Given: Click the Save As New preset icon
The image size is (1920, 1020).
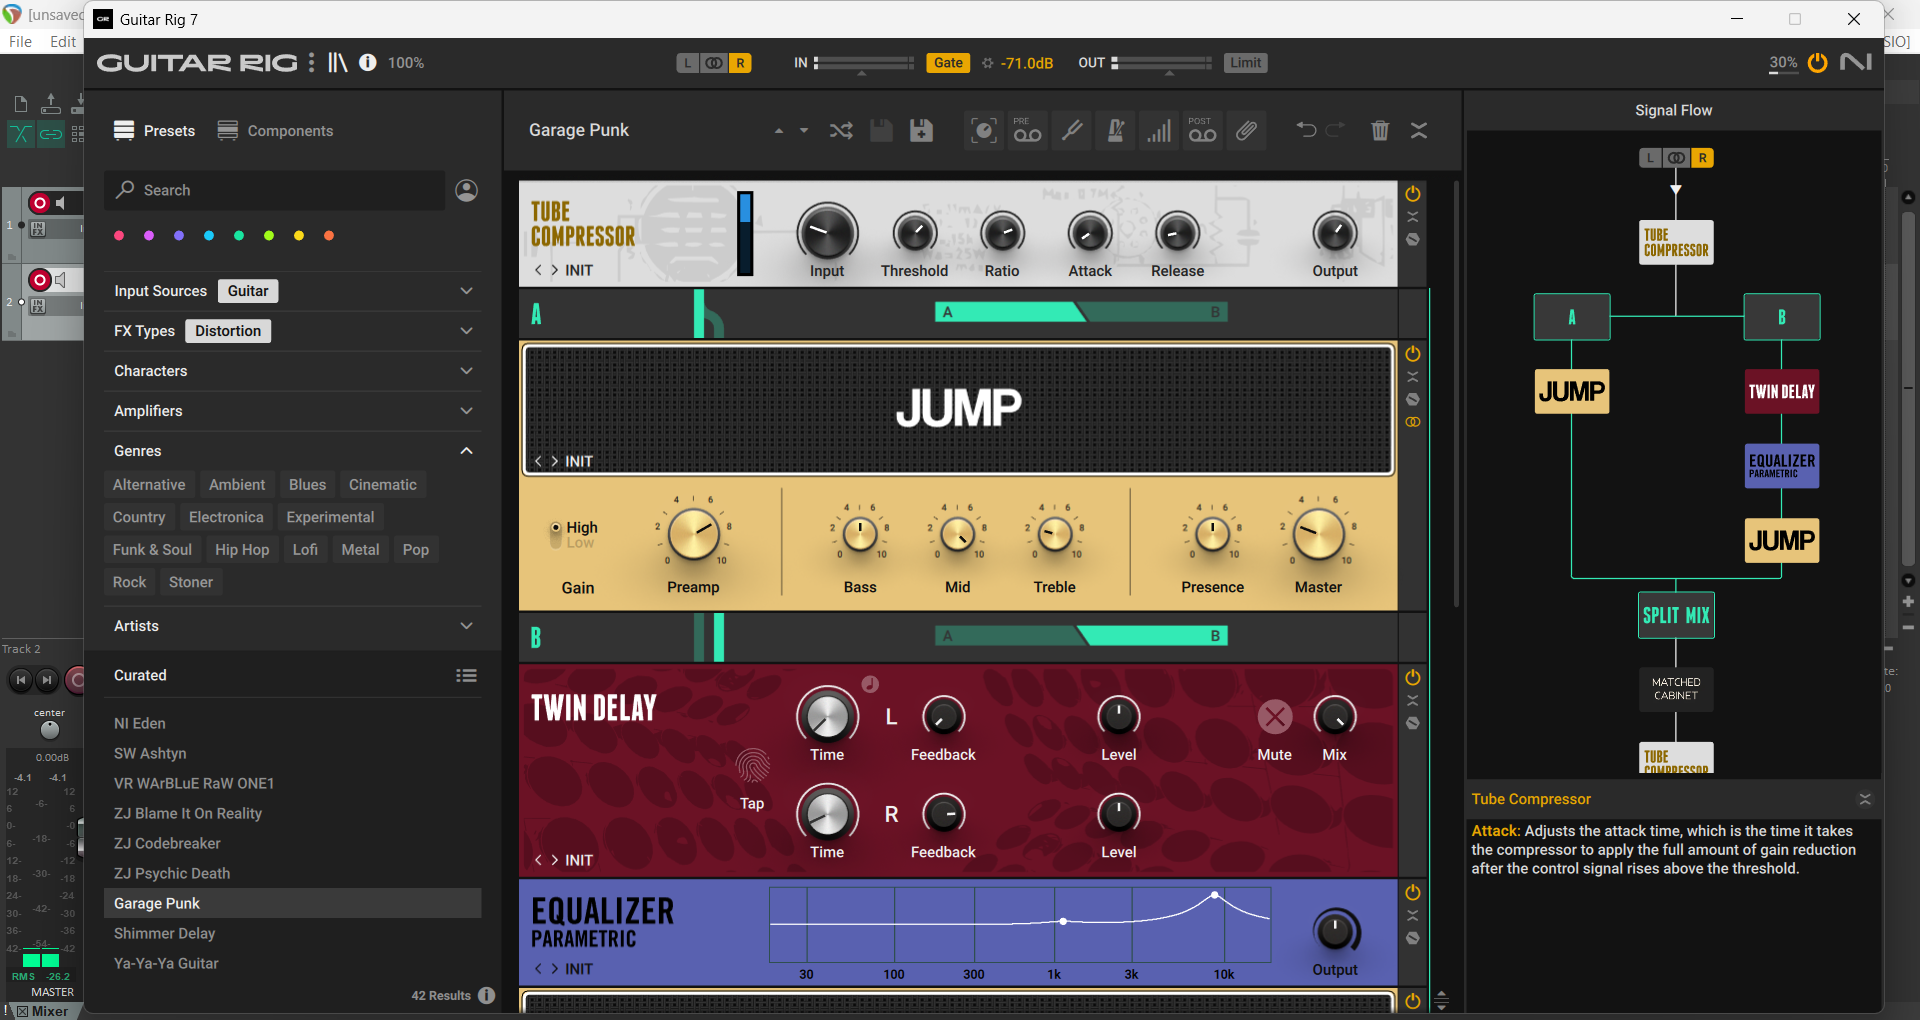Looking at the screenshot, I should click(921, 131).
